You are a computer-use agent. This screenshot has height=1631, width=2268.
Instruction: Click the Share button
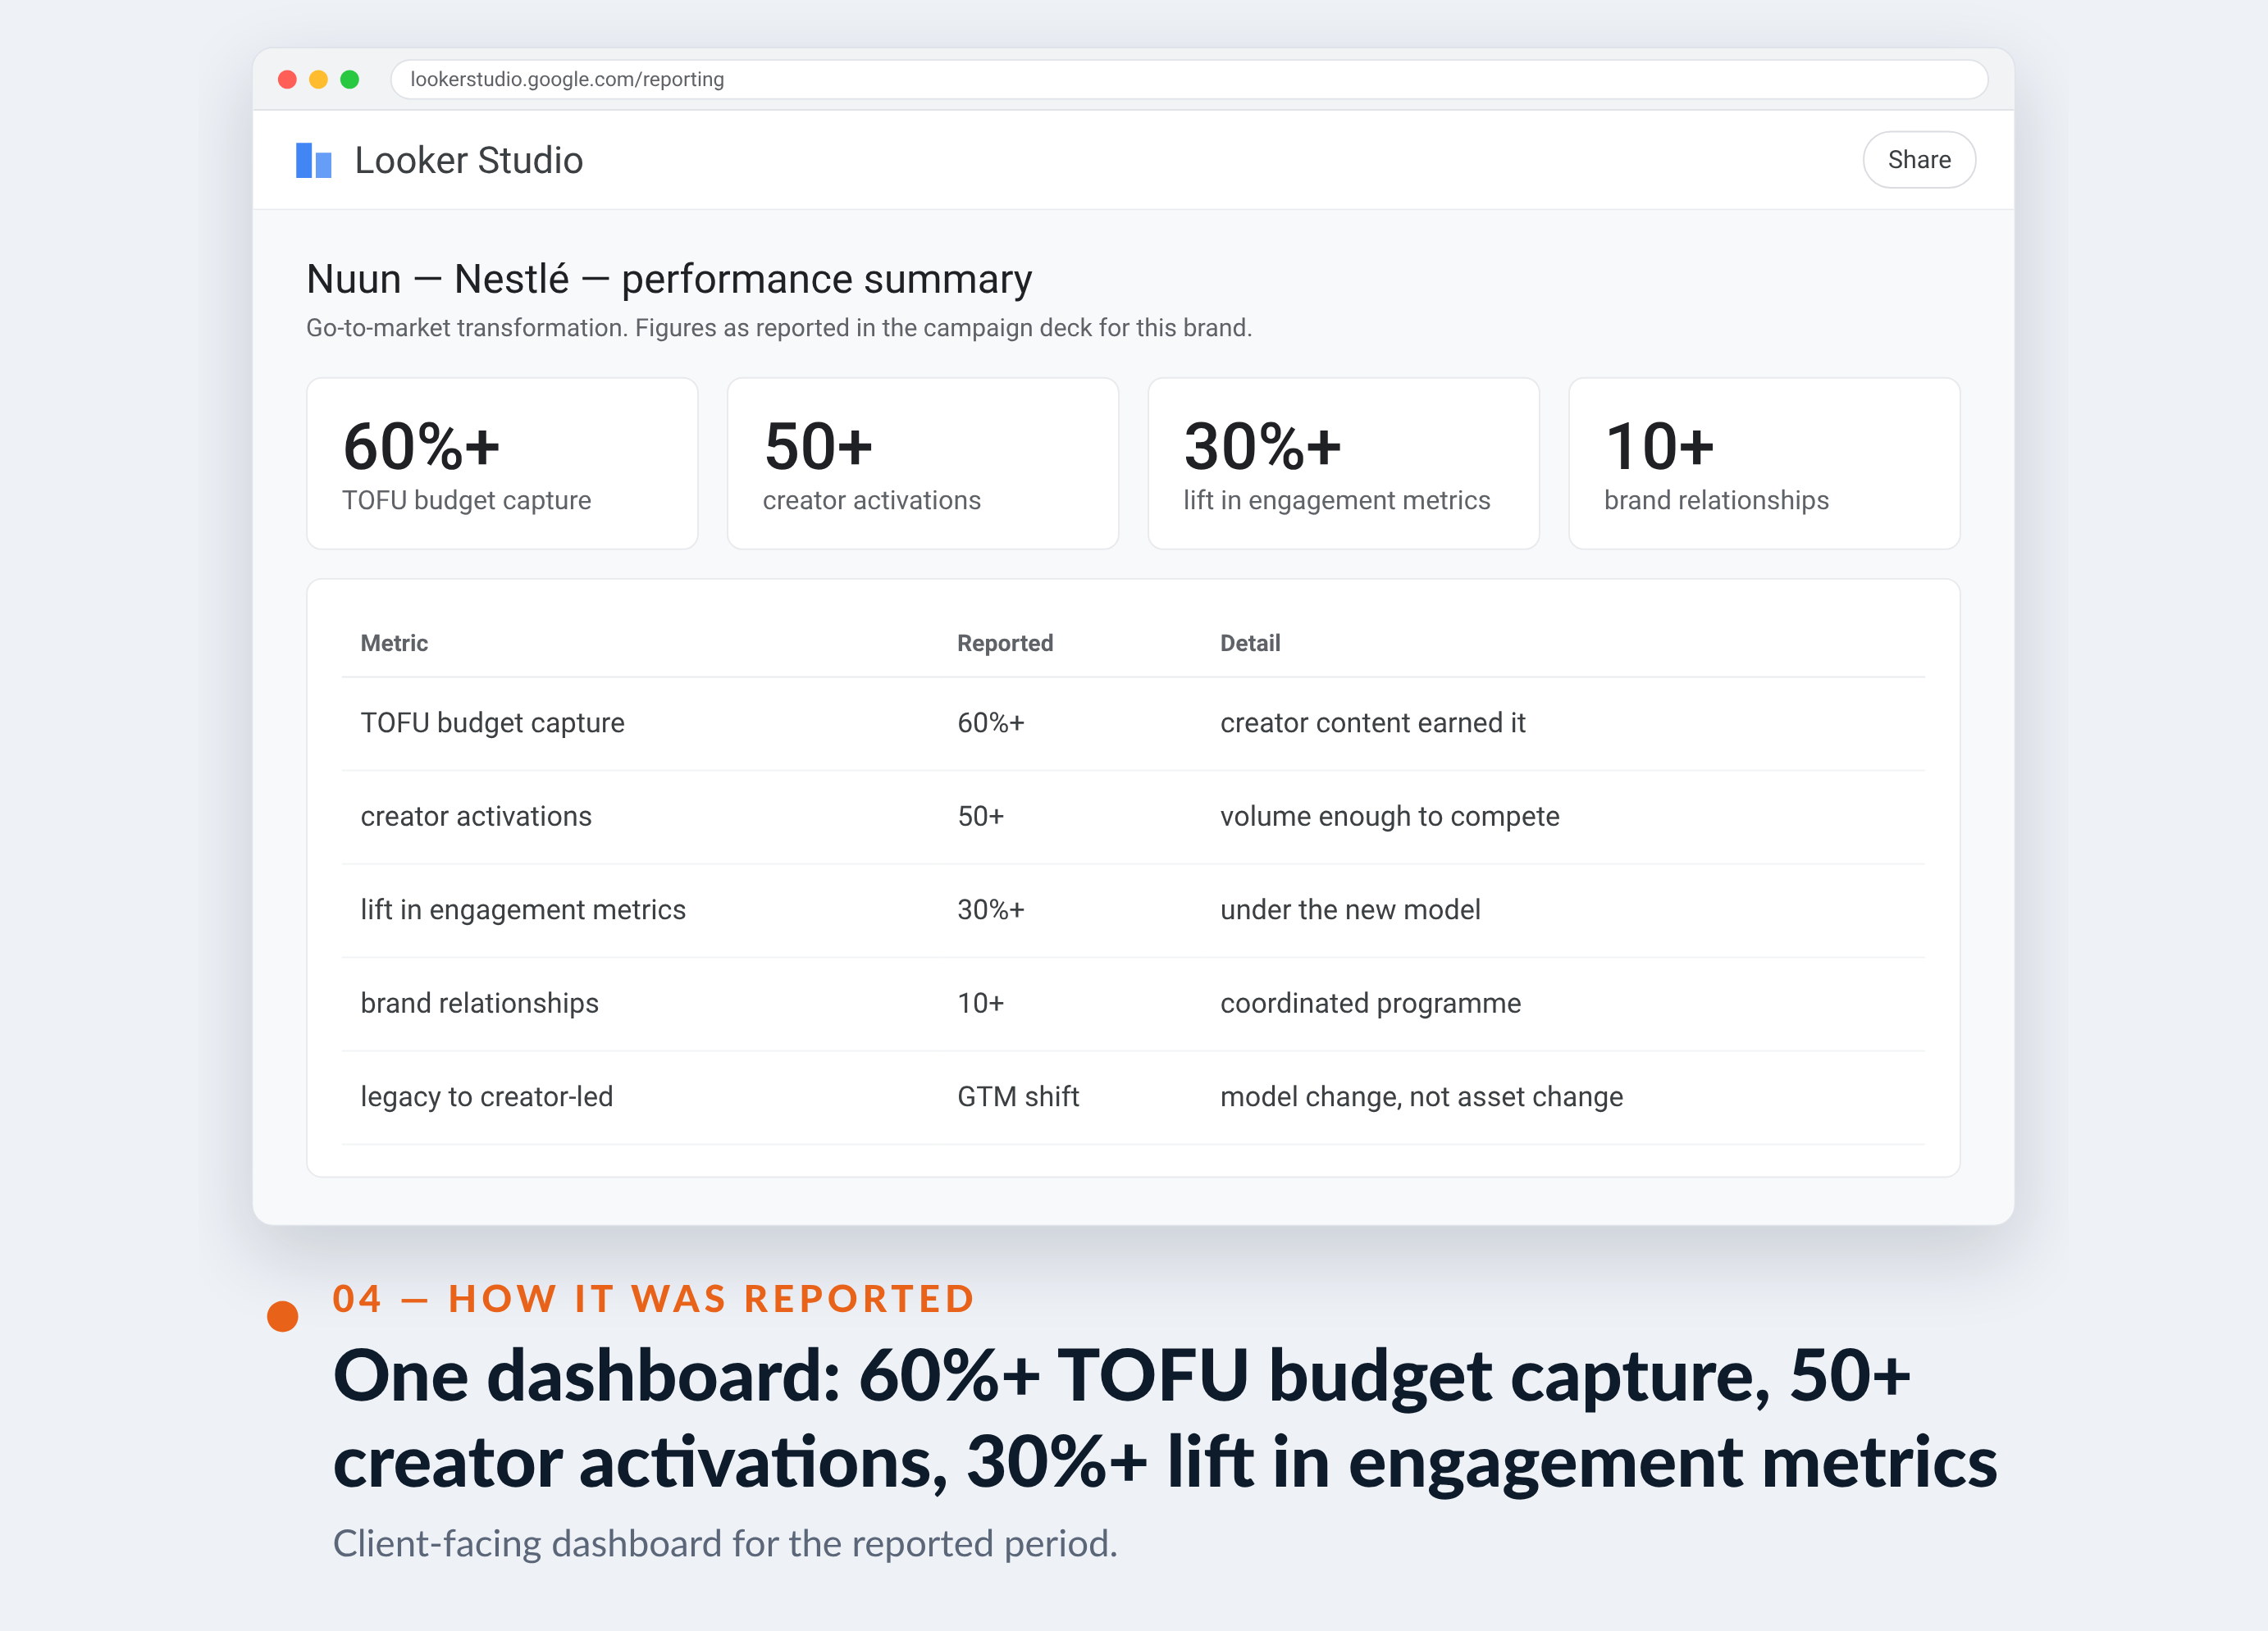click(1918, 160)
